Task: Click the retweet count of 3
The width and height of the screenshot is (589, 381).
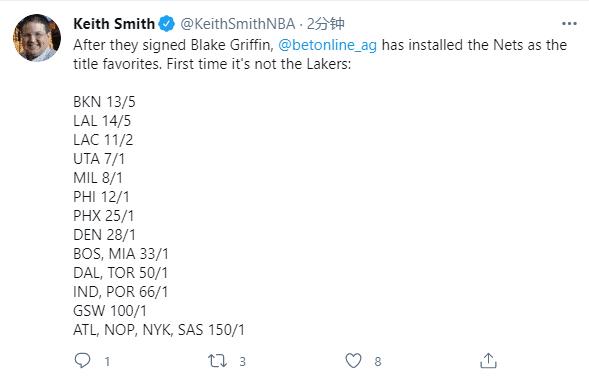Action: [x=243, y=361]
